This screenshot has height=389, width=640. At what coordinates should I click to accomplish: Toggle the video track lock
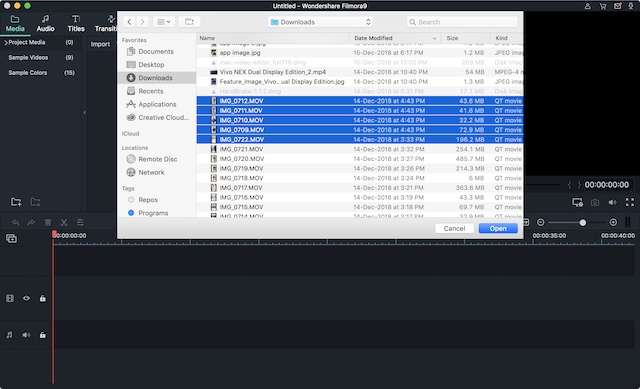pyautogui.click(x=42, y=298)
